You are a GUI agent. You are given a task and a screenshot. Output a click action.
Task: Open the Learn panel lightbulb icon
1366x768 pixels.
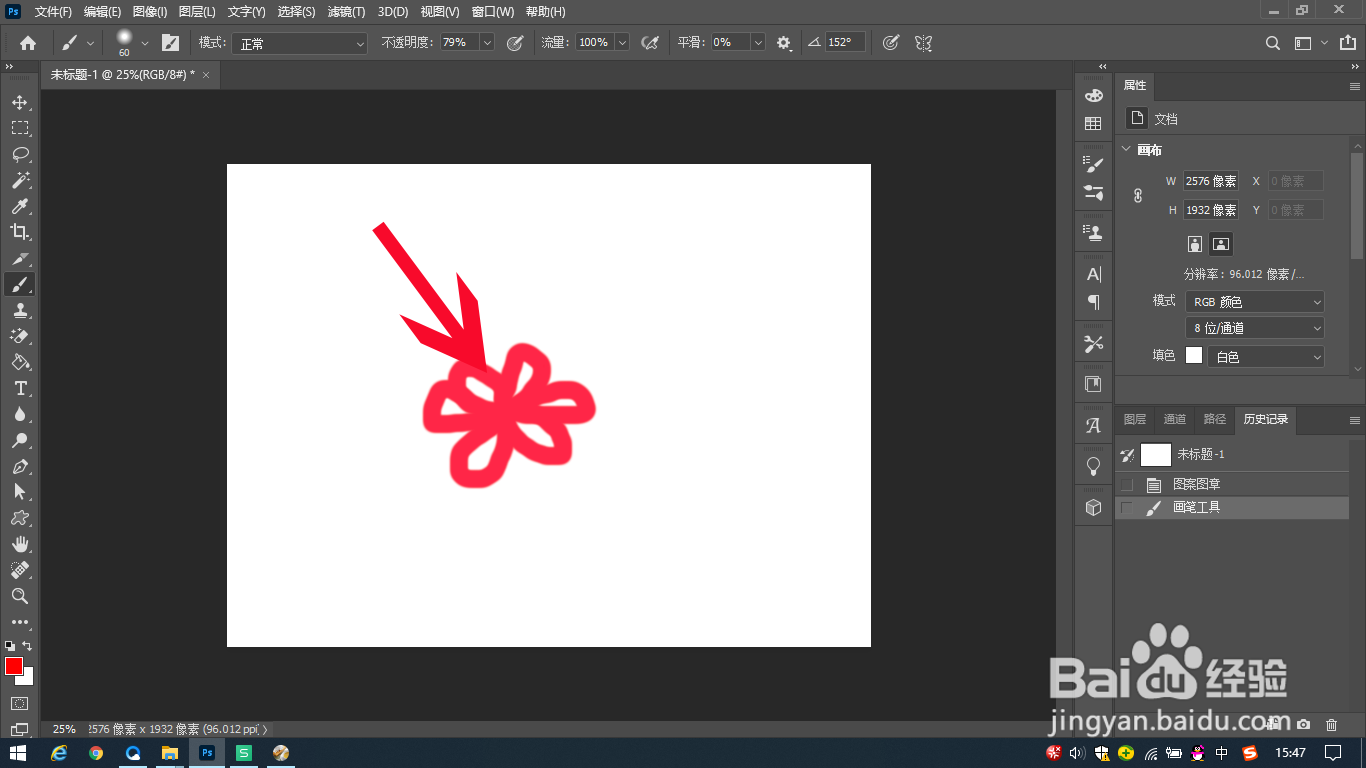coord(1093,466)
